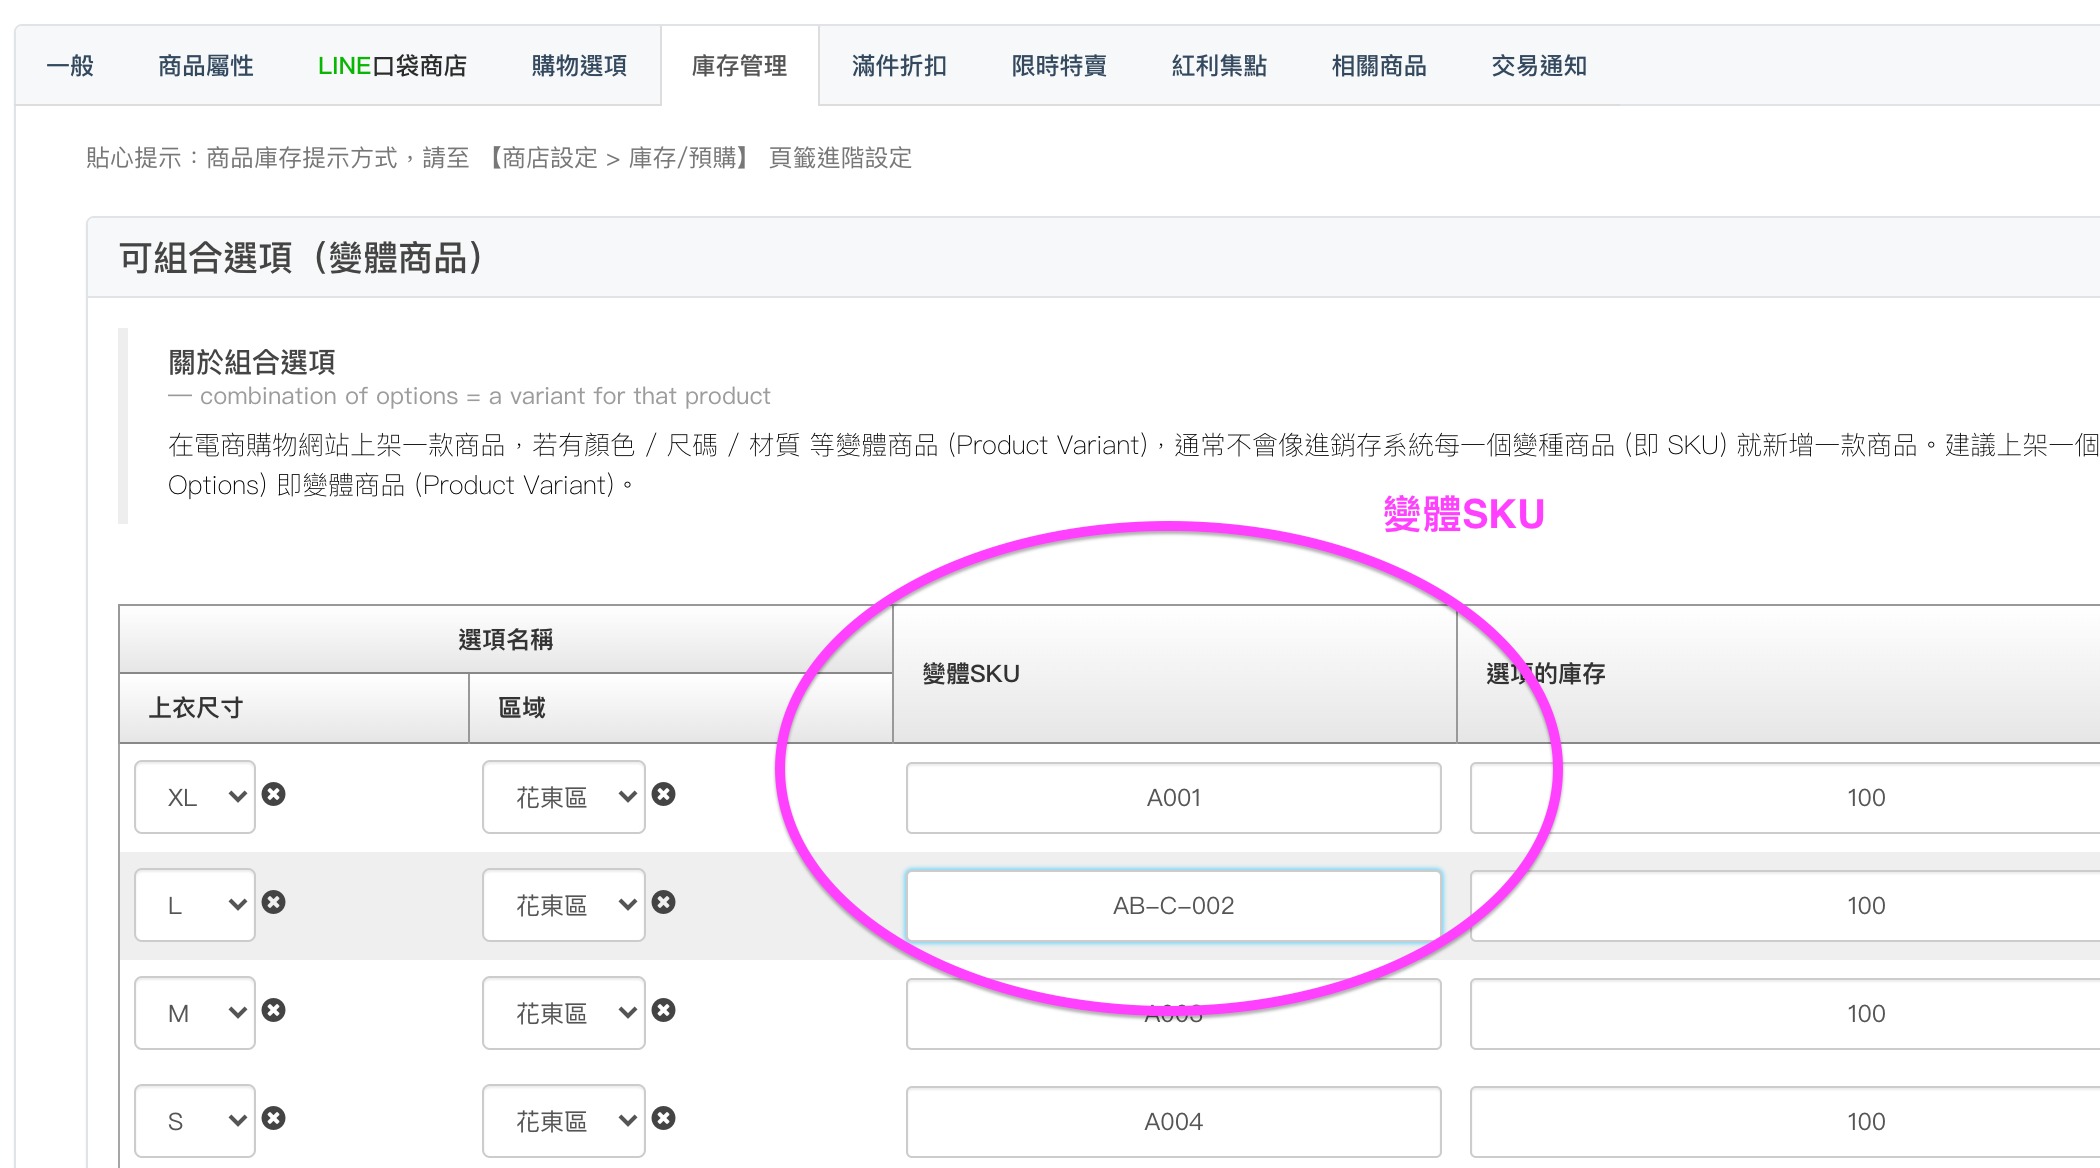This screenshot has width=2100, height=1168.
Task: Remove 花東區 region in L row
Action: pos(663,902)
